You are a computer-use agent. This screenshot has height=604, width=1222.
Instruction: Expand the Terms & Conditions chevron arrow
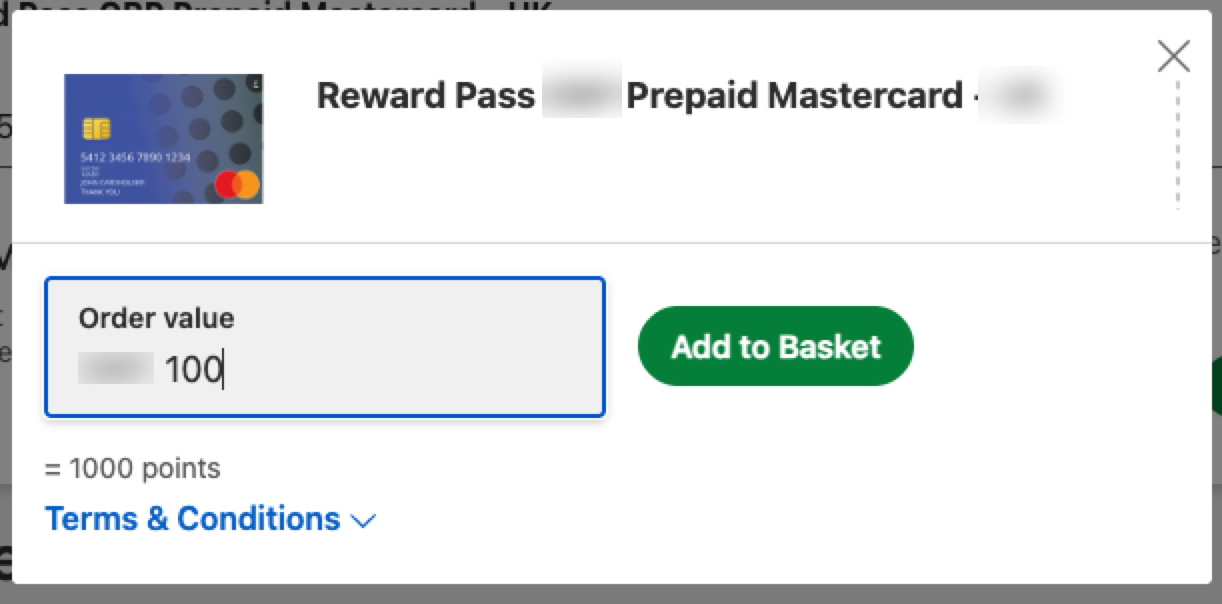coord(364,521)
